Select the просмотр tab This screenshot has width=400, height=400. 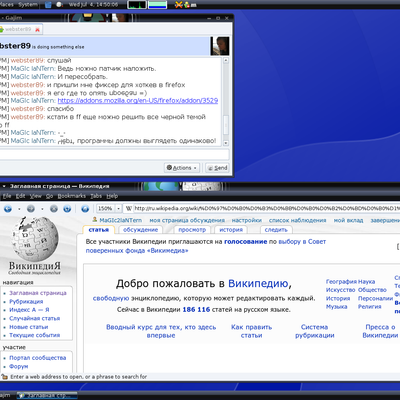click(x=192, y=230)
